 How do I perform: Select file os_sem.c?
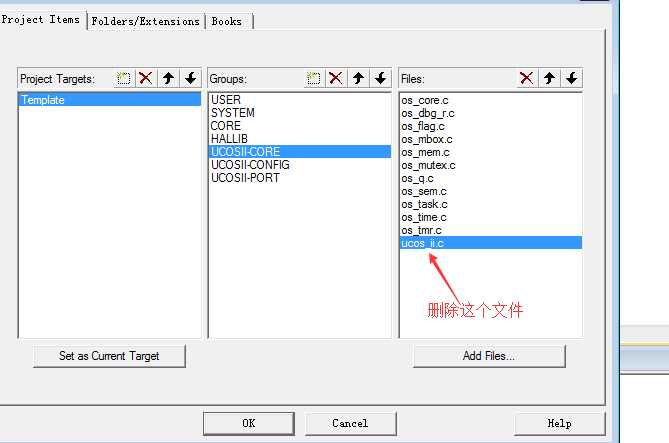[x=491, y=191]
